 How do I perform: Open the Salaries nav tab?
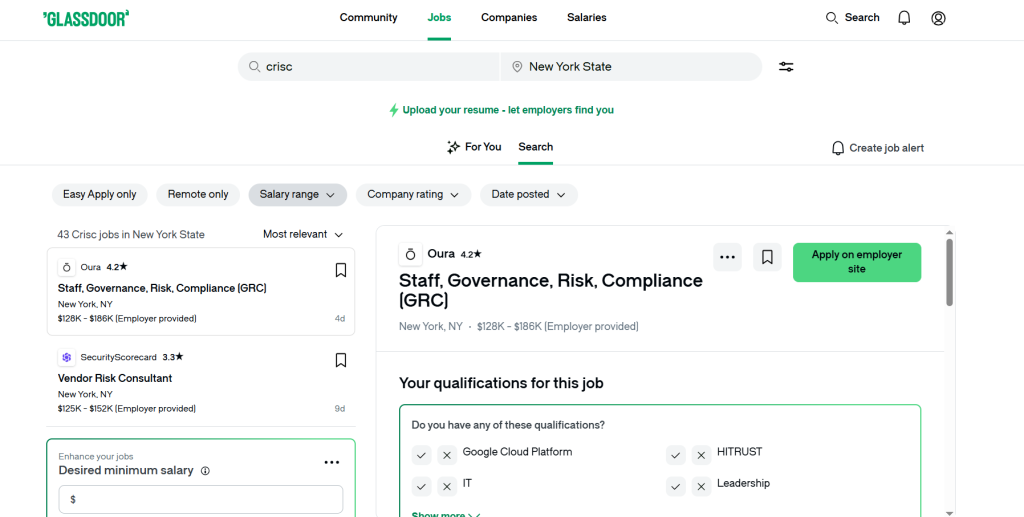(x=586, y=18)
